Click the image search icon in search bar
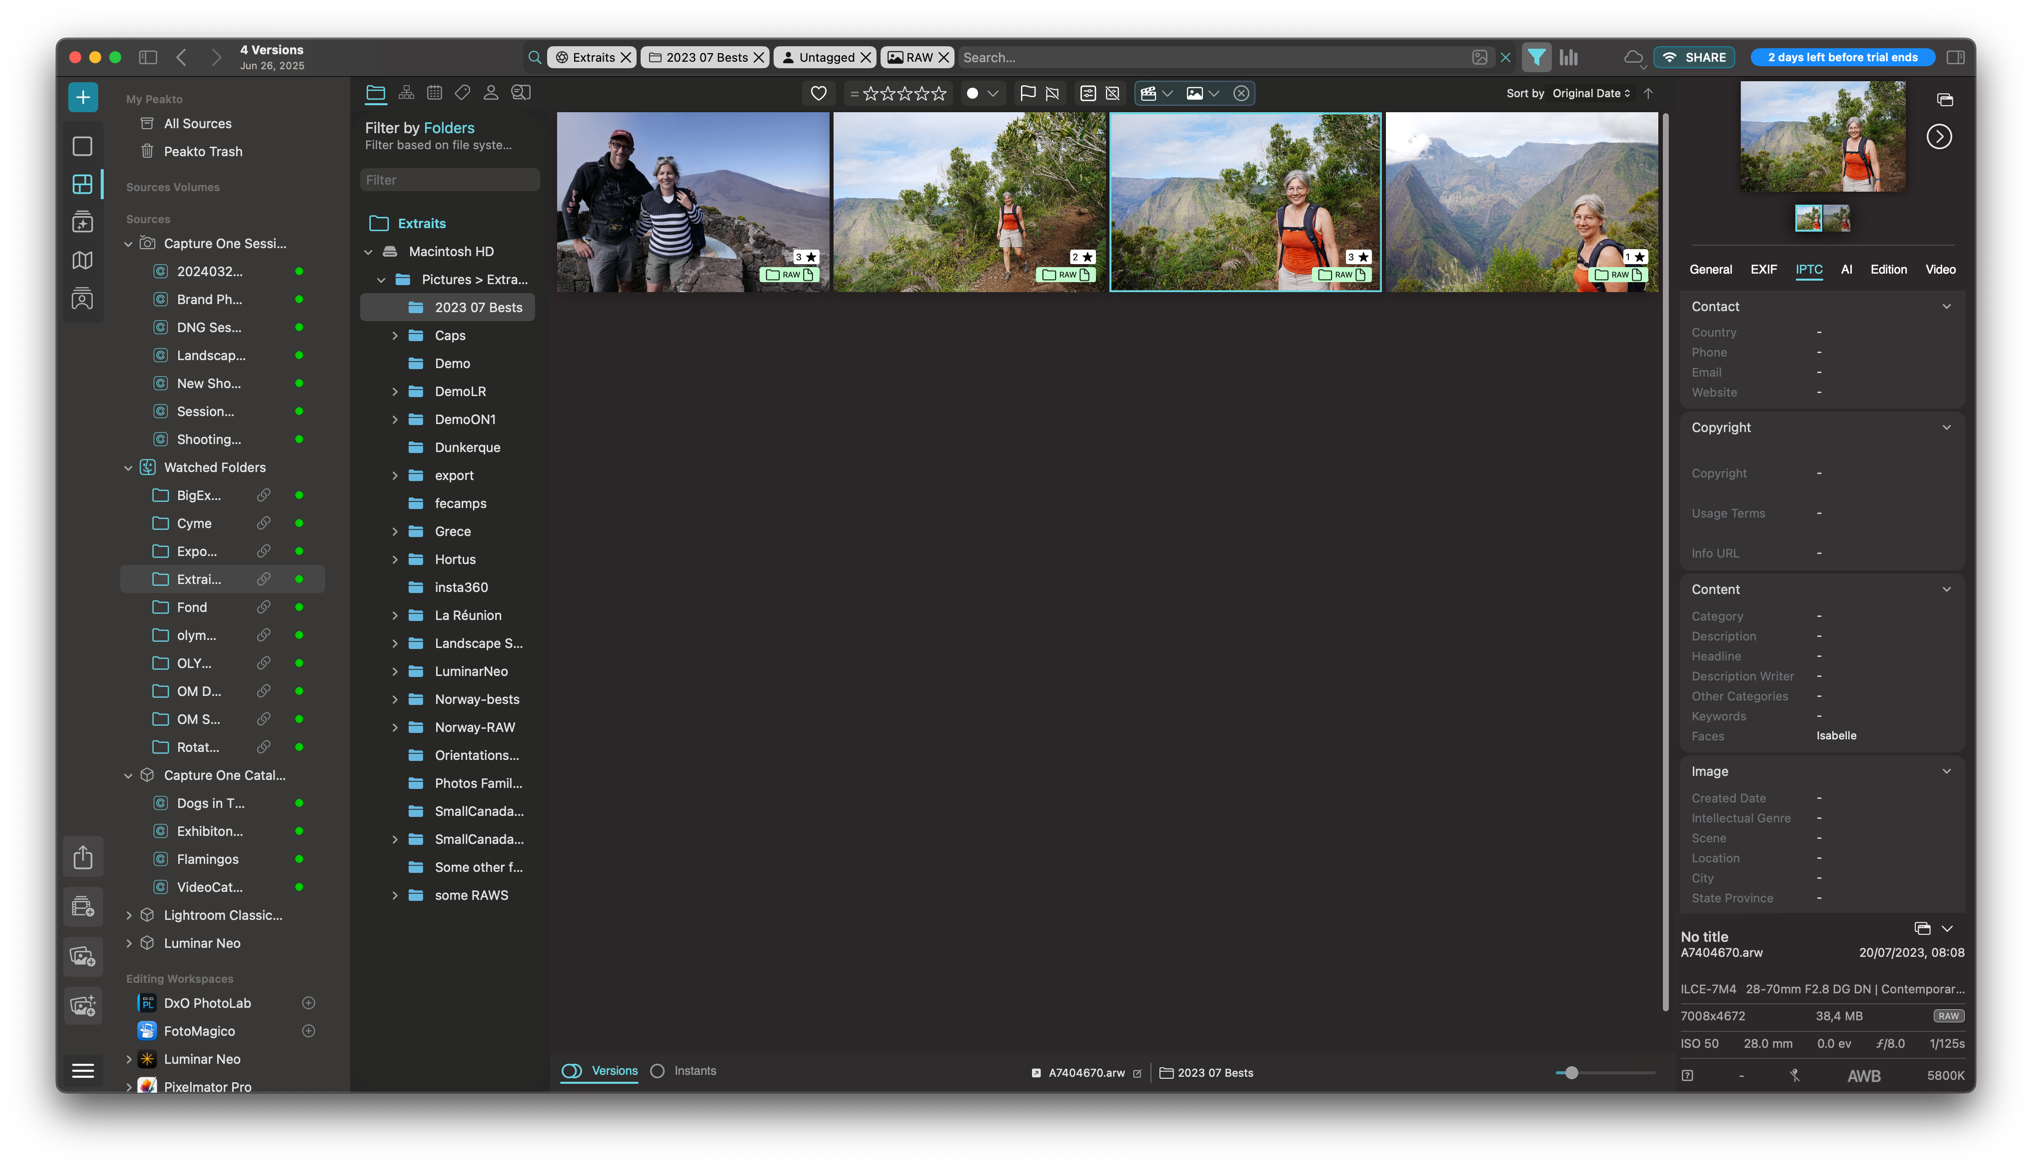Screen dimensions: 2032x1167 click(x=1480, y=57)
